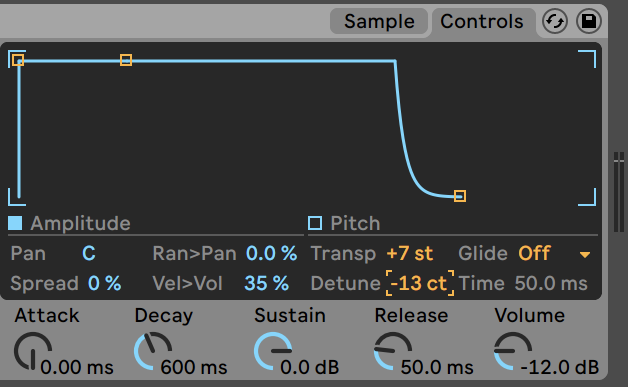Click the Save Preset disk icon
Screen dimensions: 628x387
click(589, 21)
